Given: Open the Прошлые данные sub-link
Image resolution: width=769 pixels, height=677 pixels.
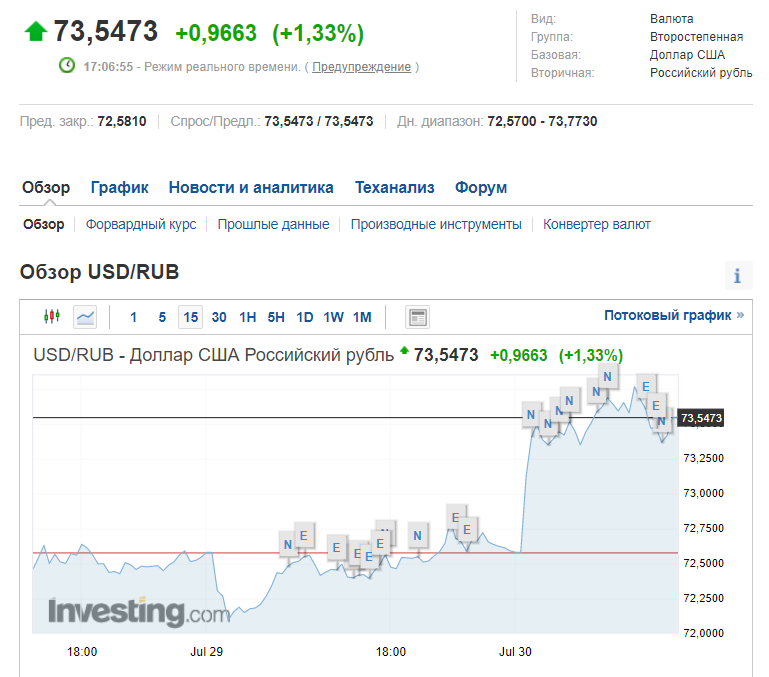Looking at the screenshot, I should pyautogui.click(x=273, y=224).
